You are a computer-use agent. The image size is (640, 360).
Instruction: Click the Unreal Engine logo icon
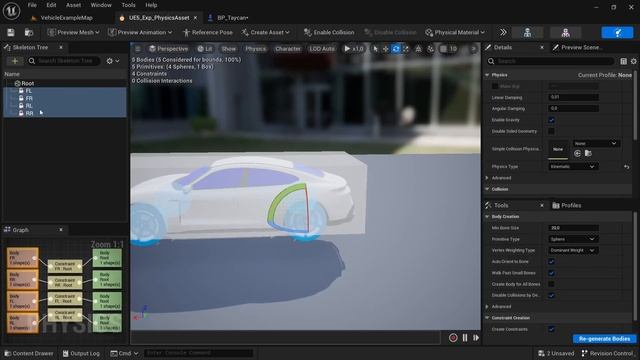tap(11, 11)
